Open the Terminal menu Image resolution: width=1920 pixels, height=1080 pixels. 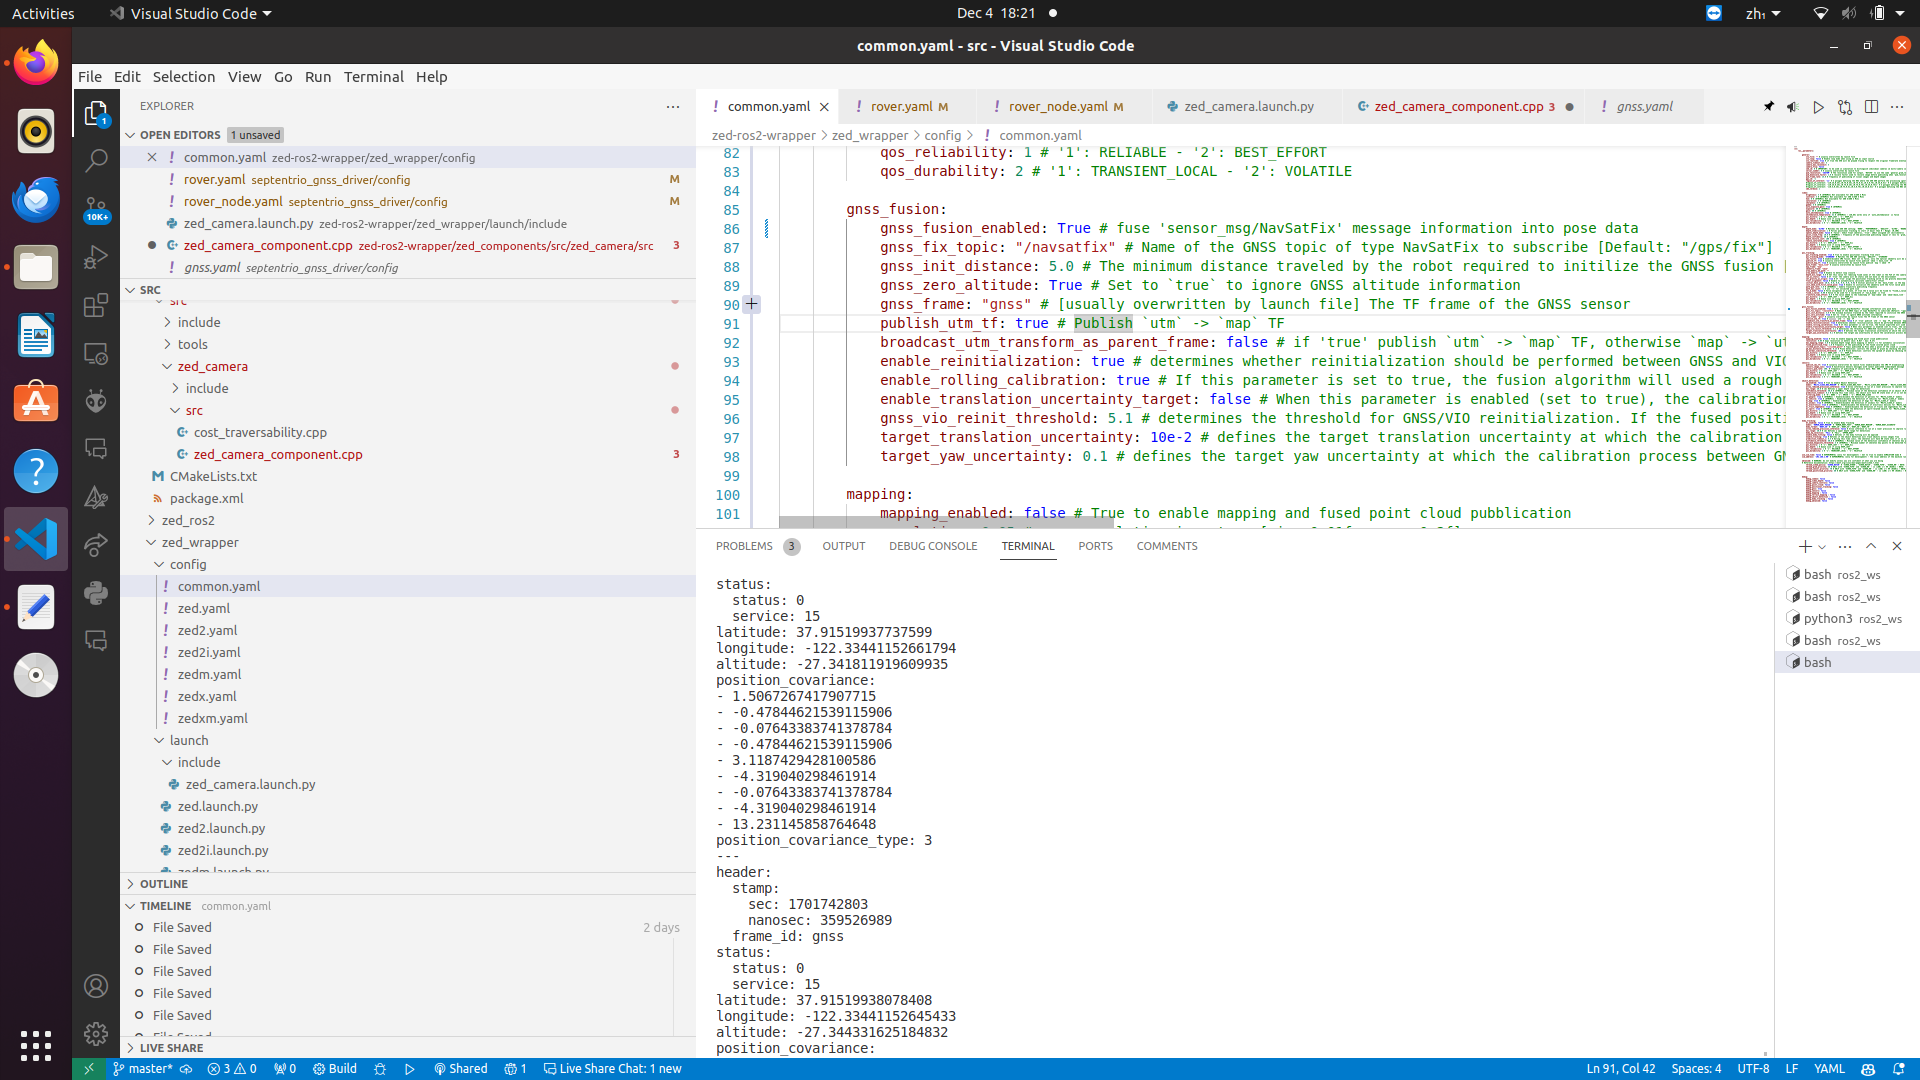pyautogui.click(x=373, y=77)
